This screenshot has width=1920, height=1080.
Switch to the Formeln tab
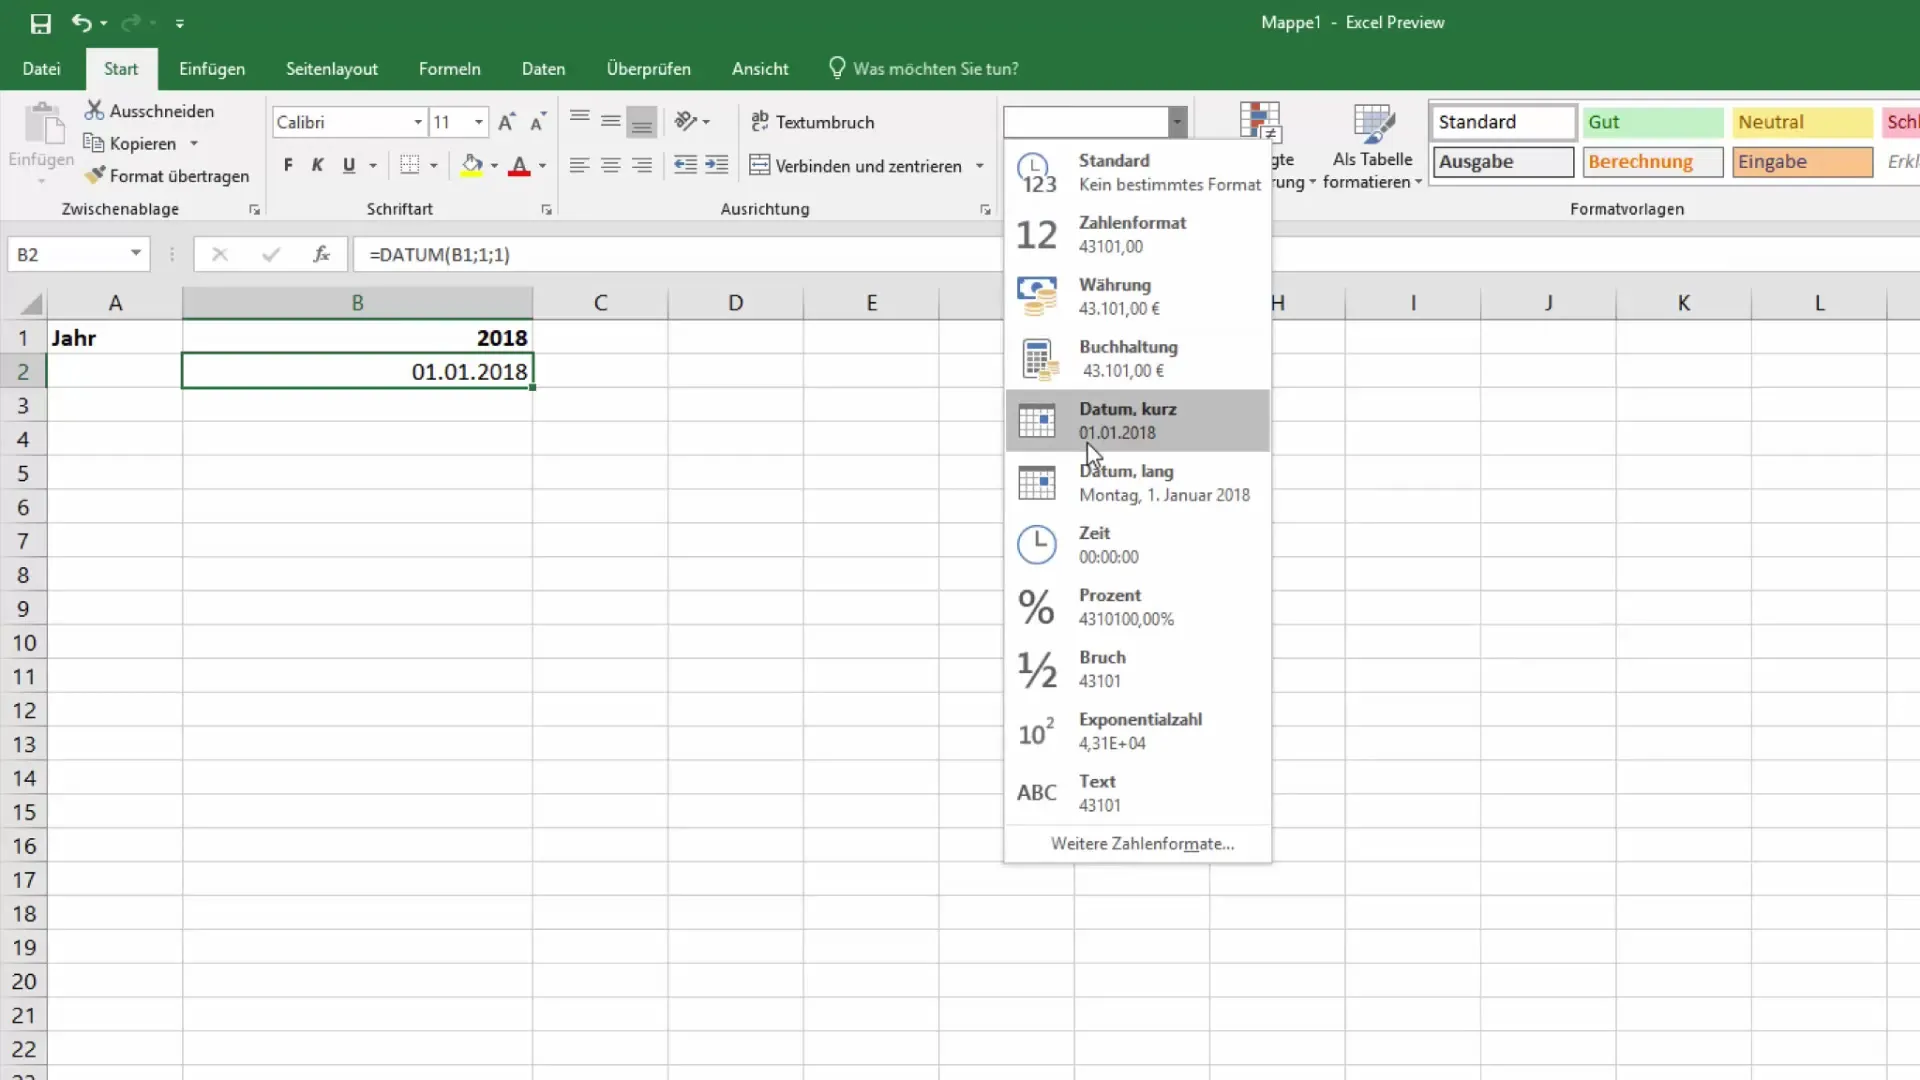coord(450,69)
